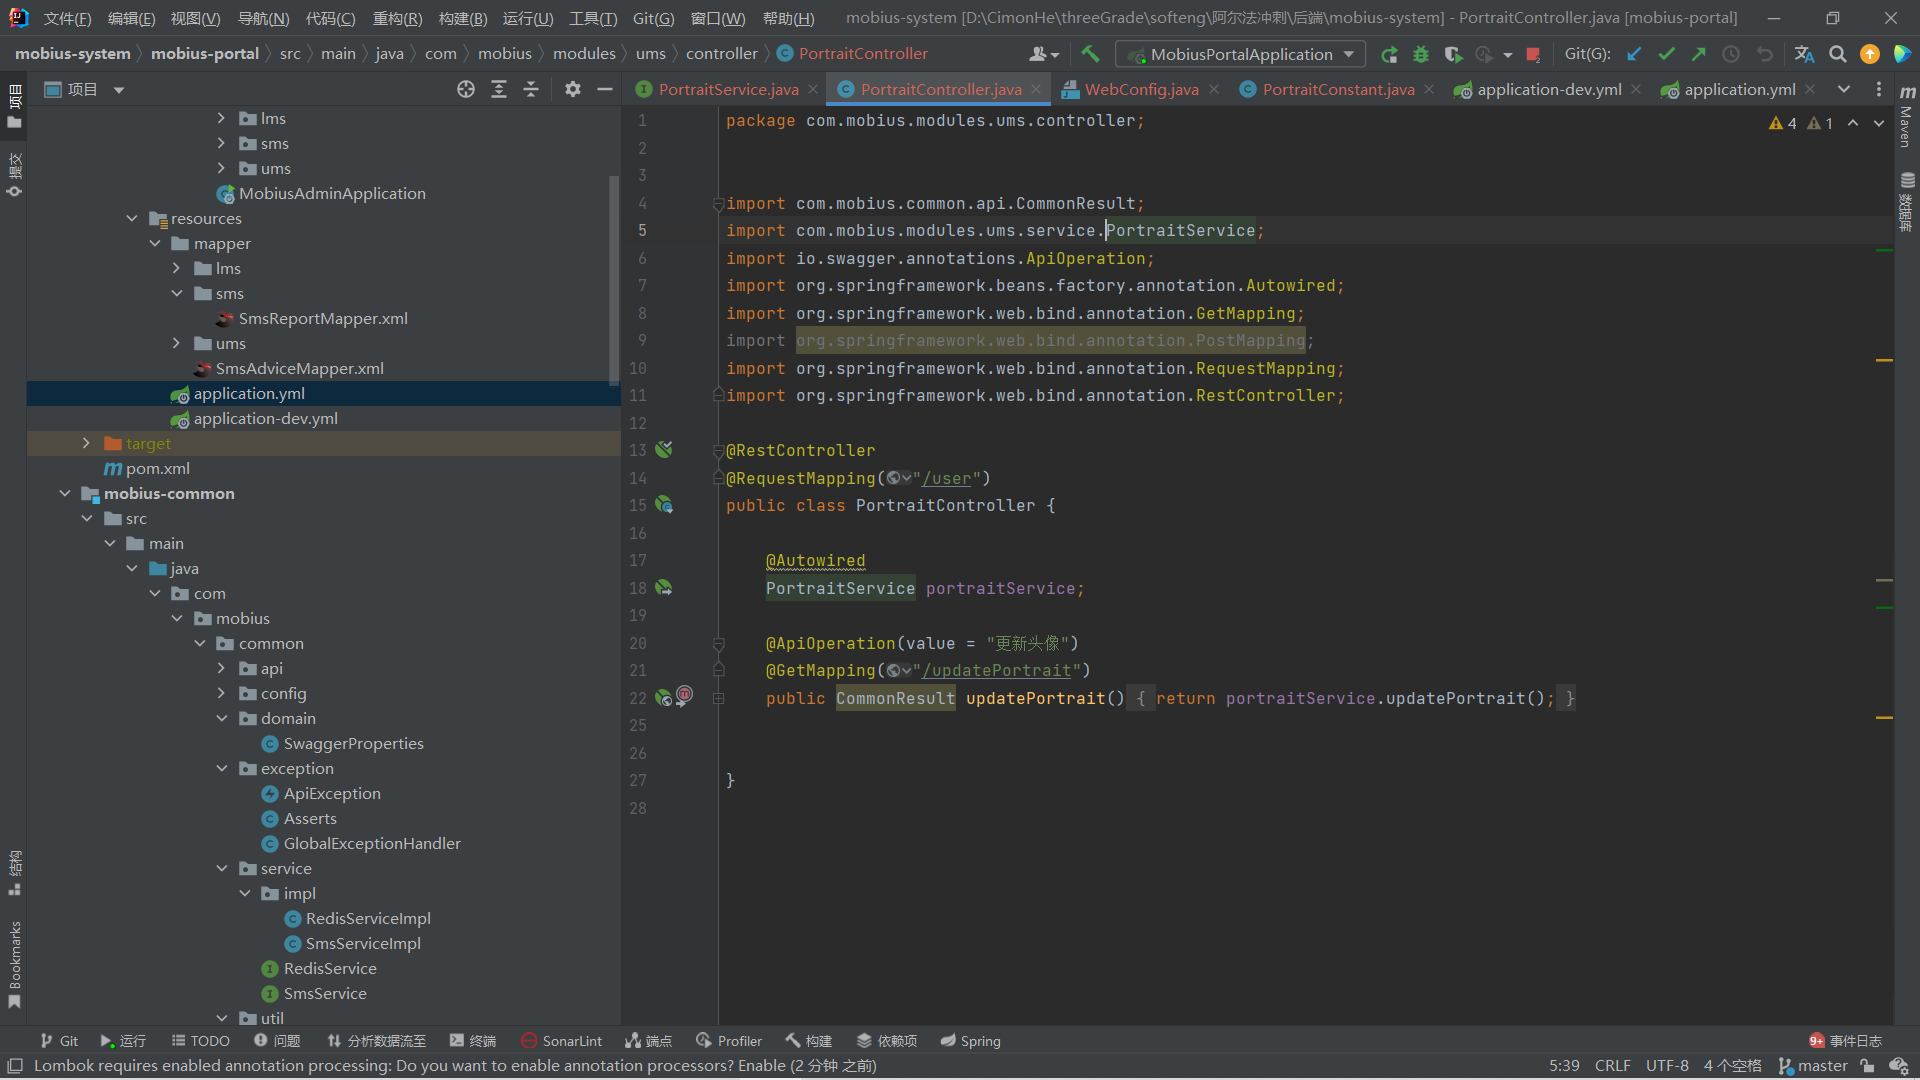Open project panel settings gear
Screen dimensions: 1920x1080
[x=572, y=89]
